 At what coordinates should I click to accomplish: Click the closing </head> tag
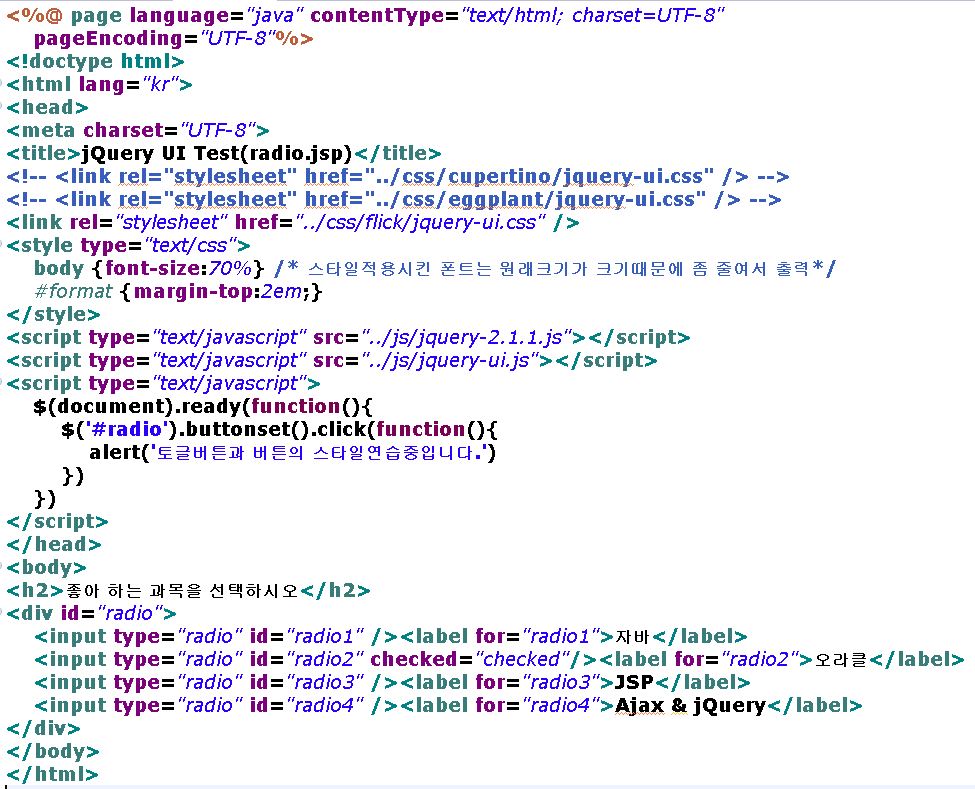tap(53, 545)
